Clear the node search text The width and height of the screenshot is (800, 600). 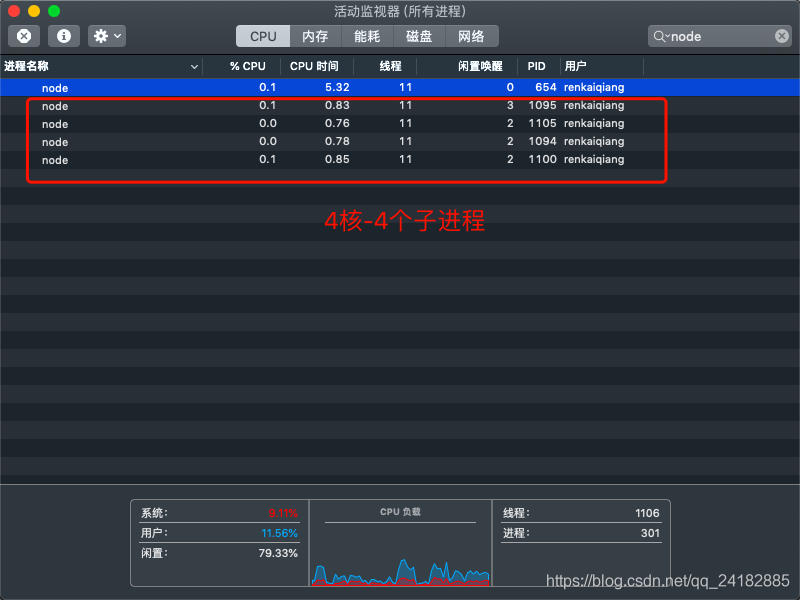(x=781, y=36)
